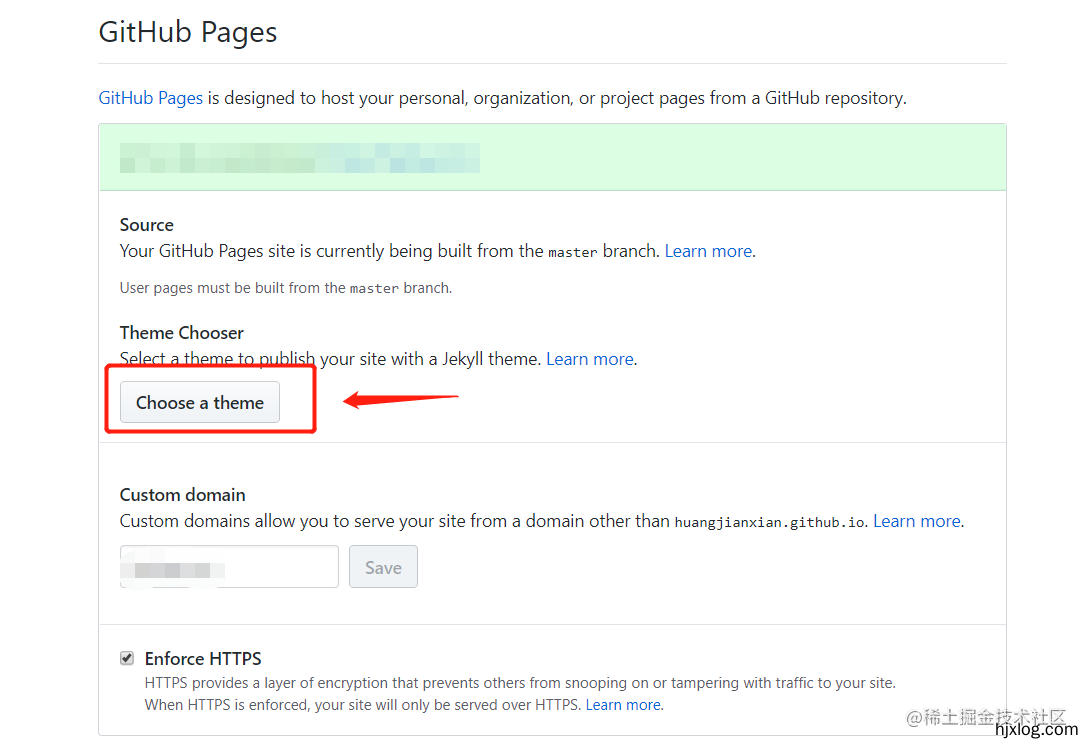
Task: Select the Custom domain heading
Action: coord(182,495)
